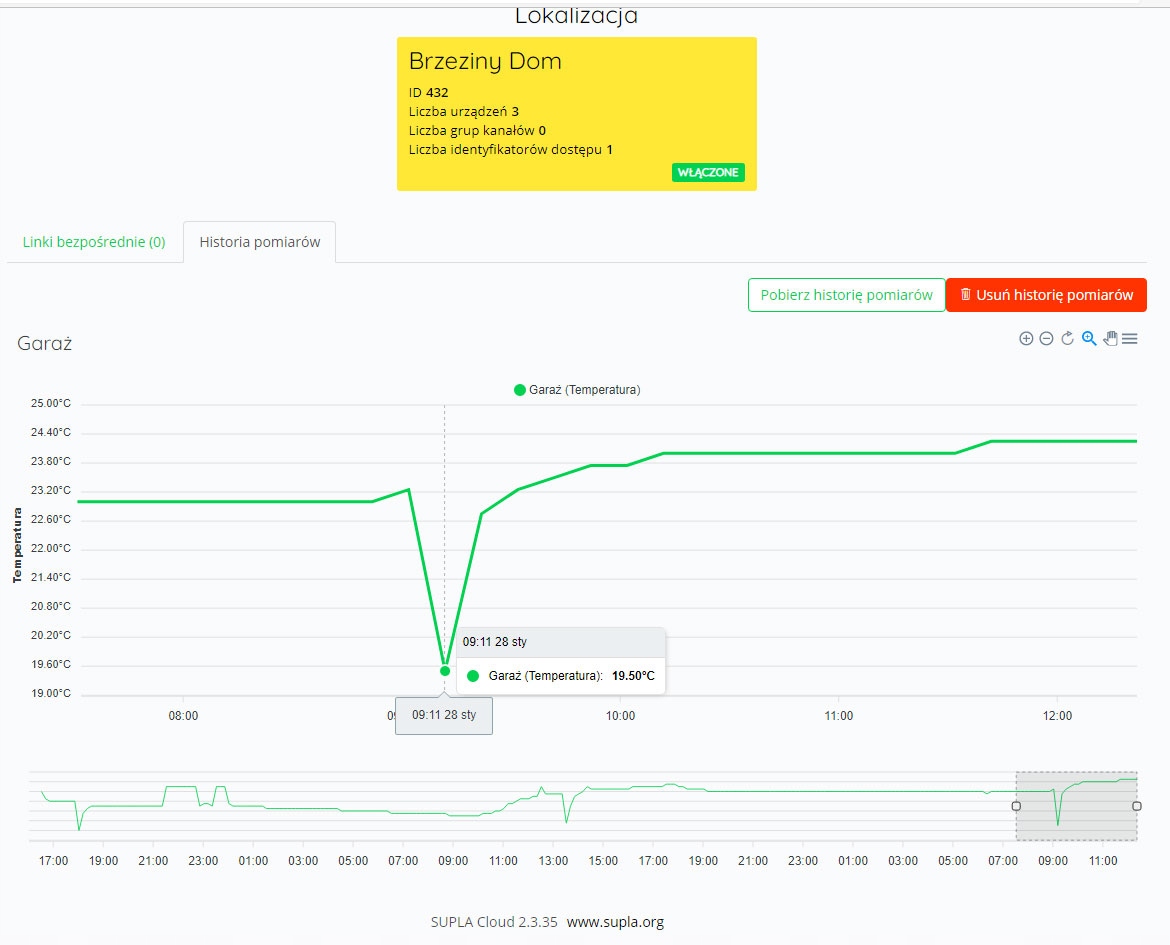Viewport: 1170px width, 945px height.
Task: Open the www.supla.org link in the footer
Action: click(616, 922)
